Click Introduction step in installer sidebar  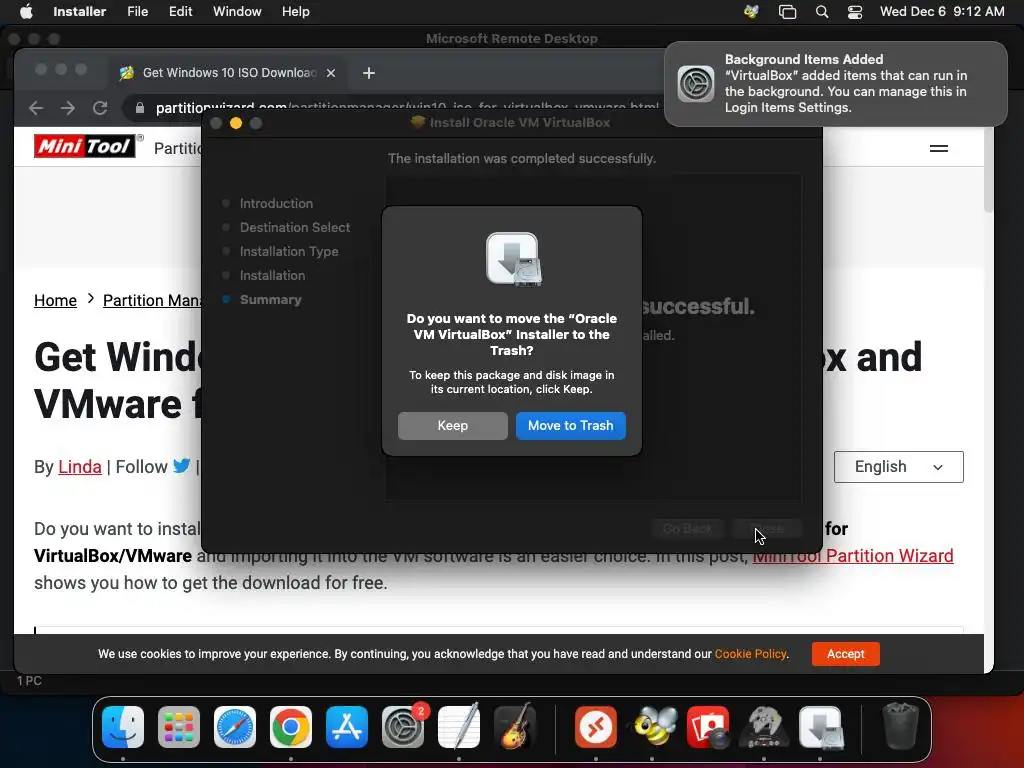point(276,204)
